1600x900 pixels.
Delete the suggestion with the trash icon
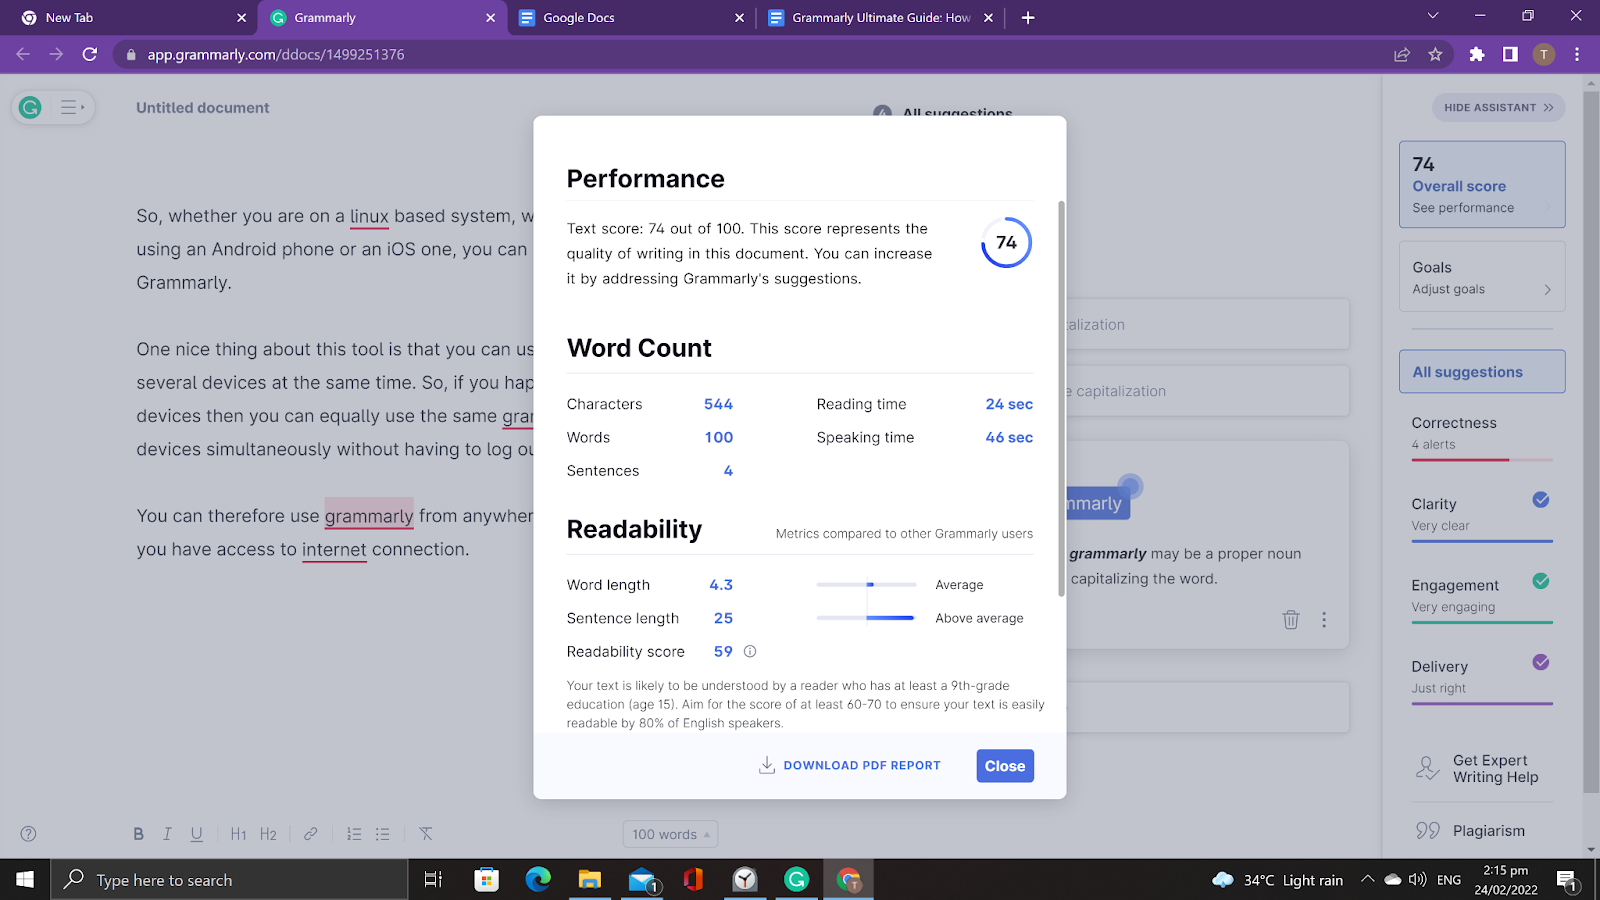(1291, 620)
